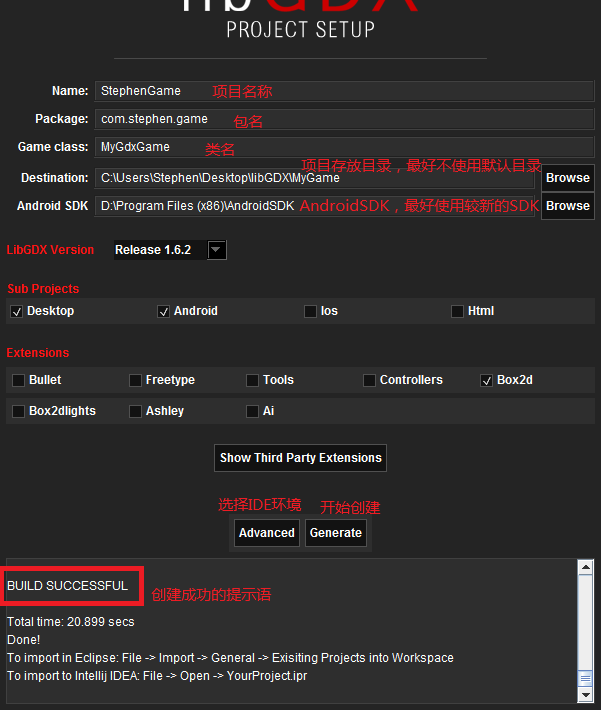Screen dimensions: 601x710
Task: Tick the Box2dlights extension checkbox
Action: [x=19, y=411]
